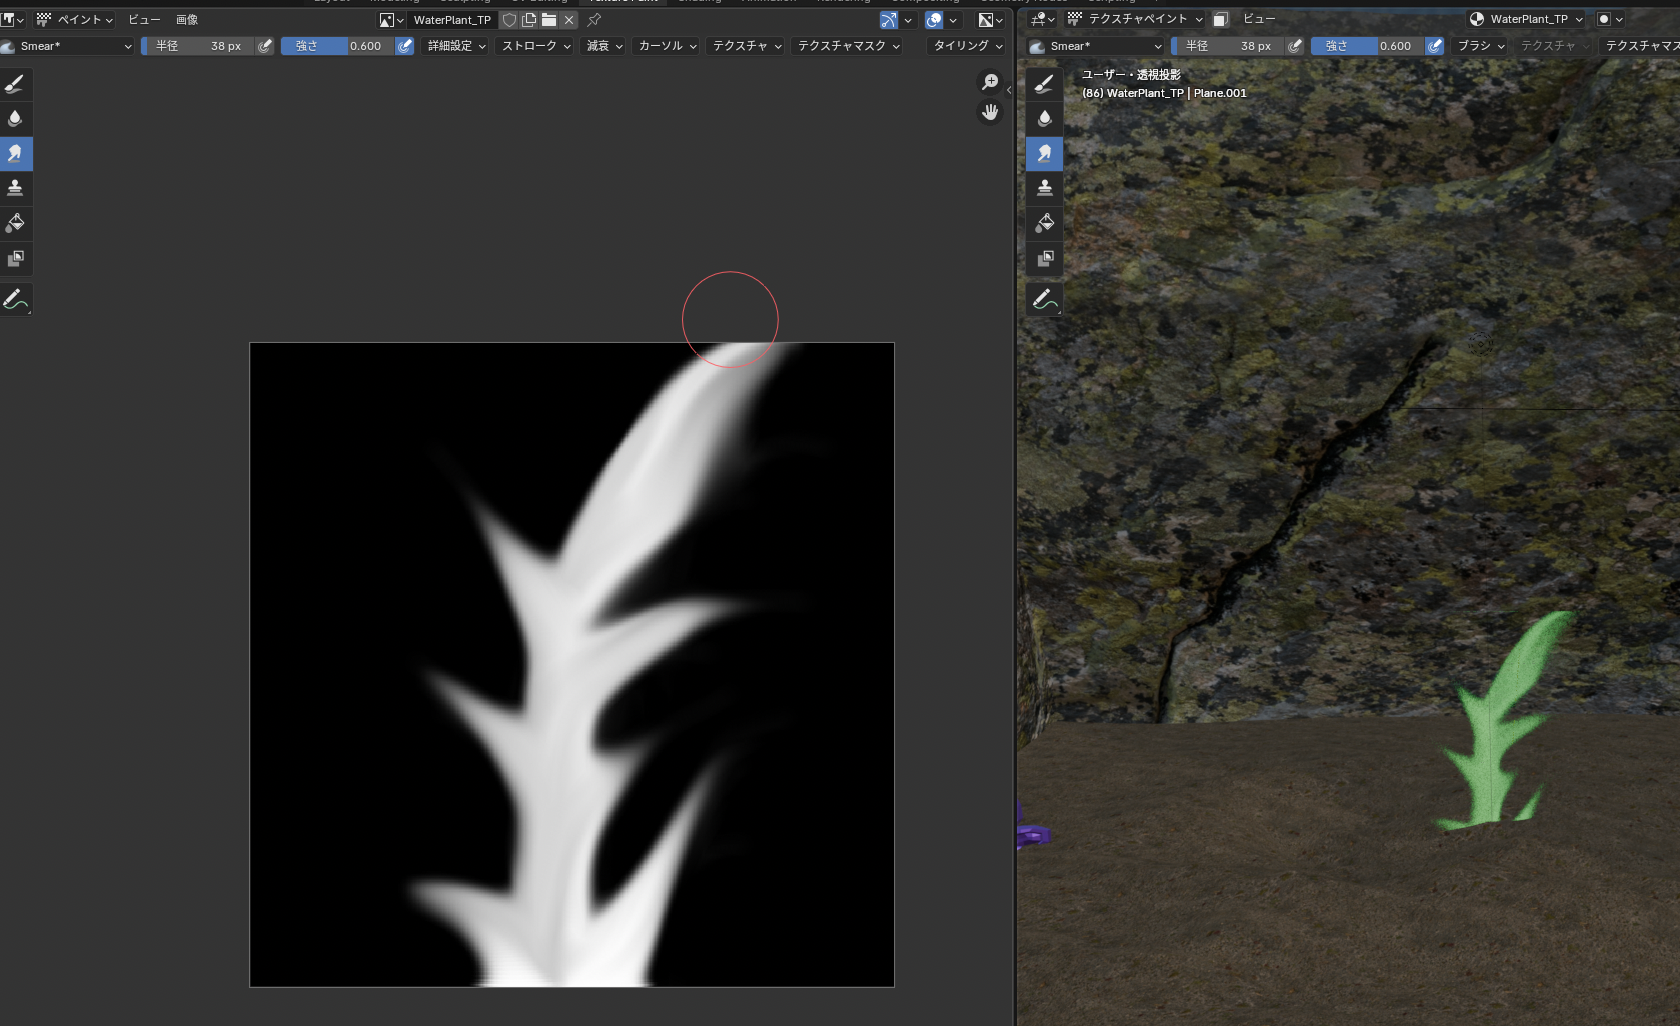This screenshot has width=1680, height=1026.
Task: Click the 半径 radius slider in image editor
Action: pyautogui.click(x=198, y=46)
